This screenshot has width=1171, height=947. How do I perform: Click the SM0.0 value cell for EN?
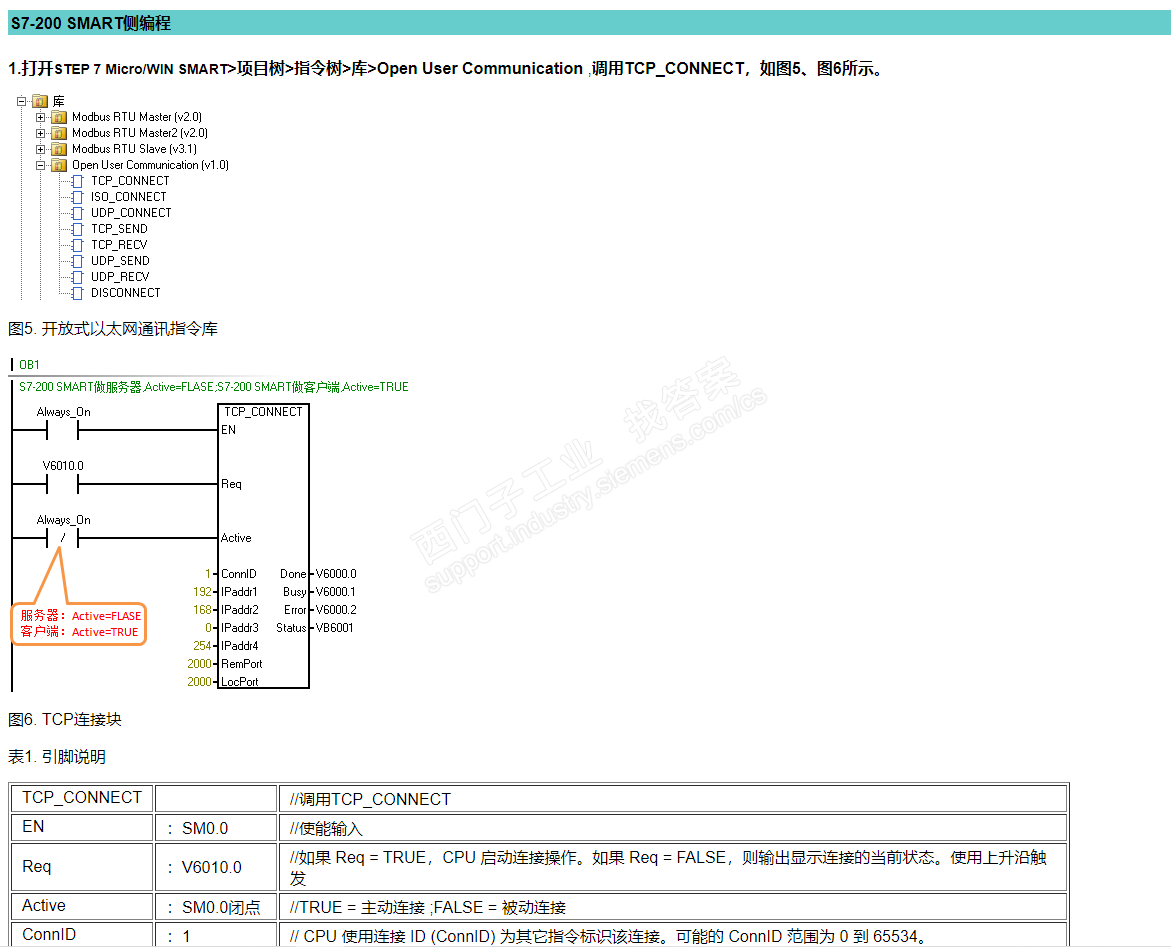[x=217, y=828]
